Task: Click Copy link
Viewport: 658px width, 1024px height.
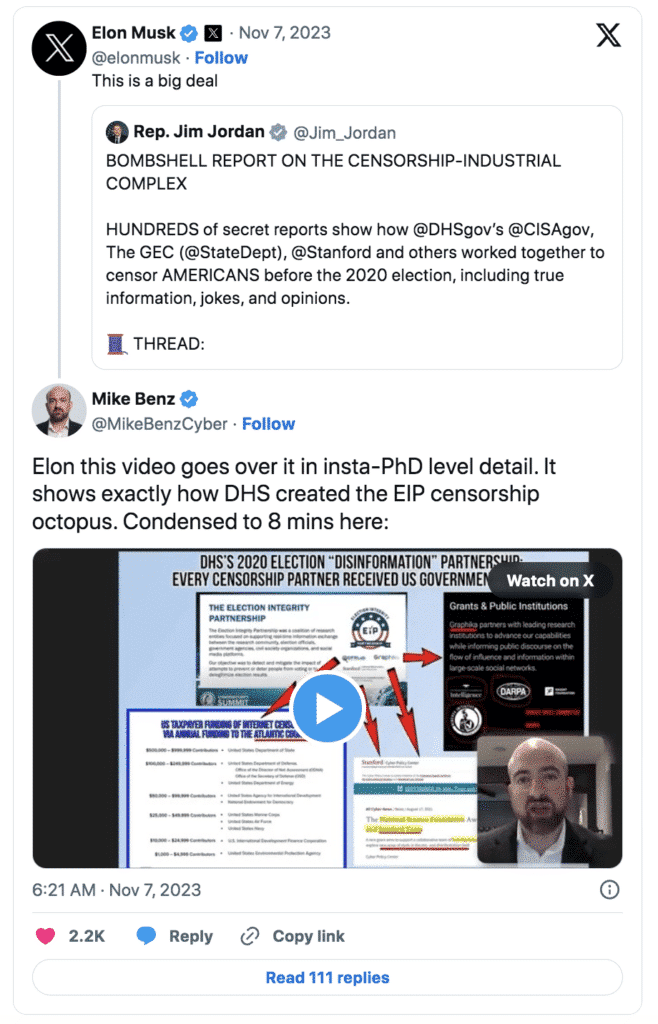Action: click(x=292, y=936)
